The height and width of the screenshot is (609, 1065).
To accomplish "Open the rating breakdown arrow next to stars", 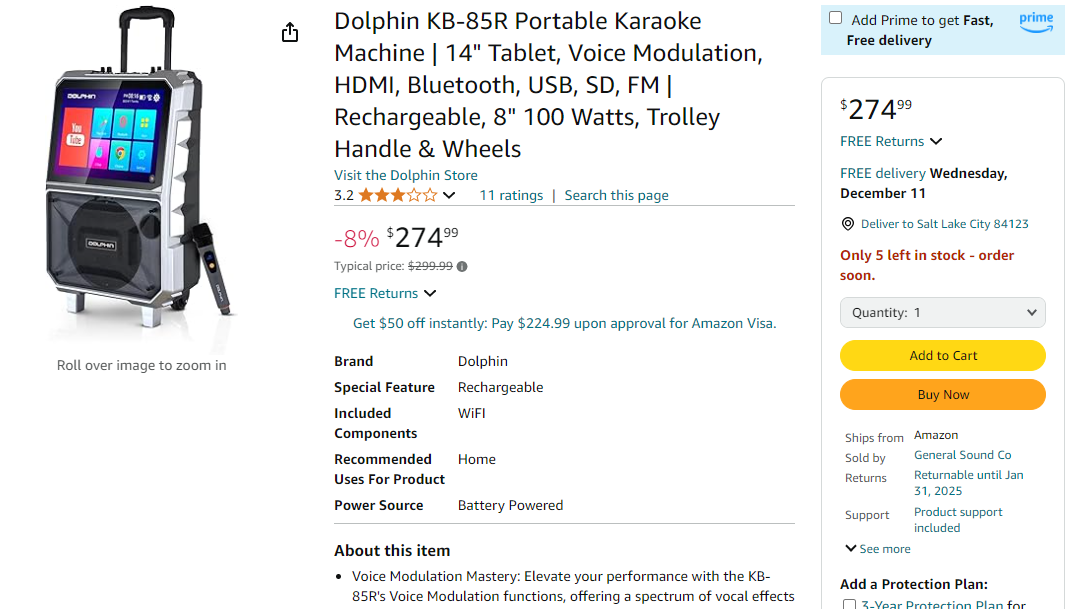I will click(449, 196).
